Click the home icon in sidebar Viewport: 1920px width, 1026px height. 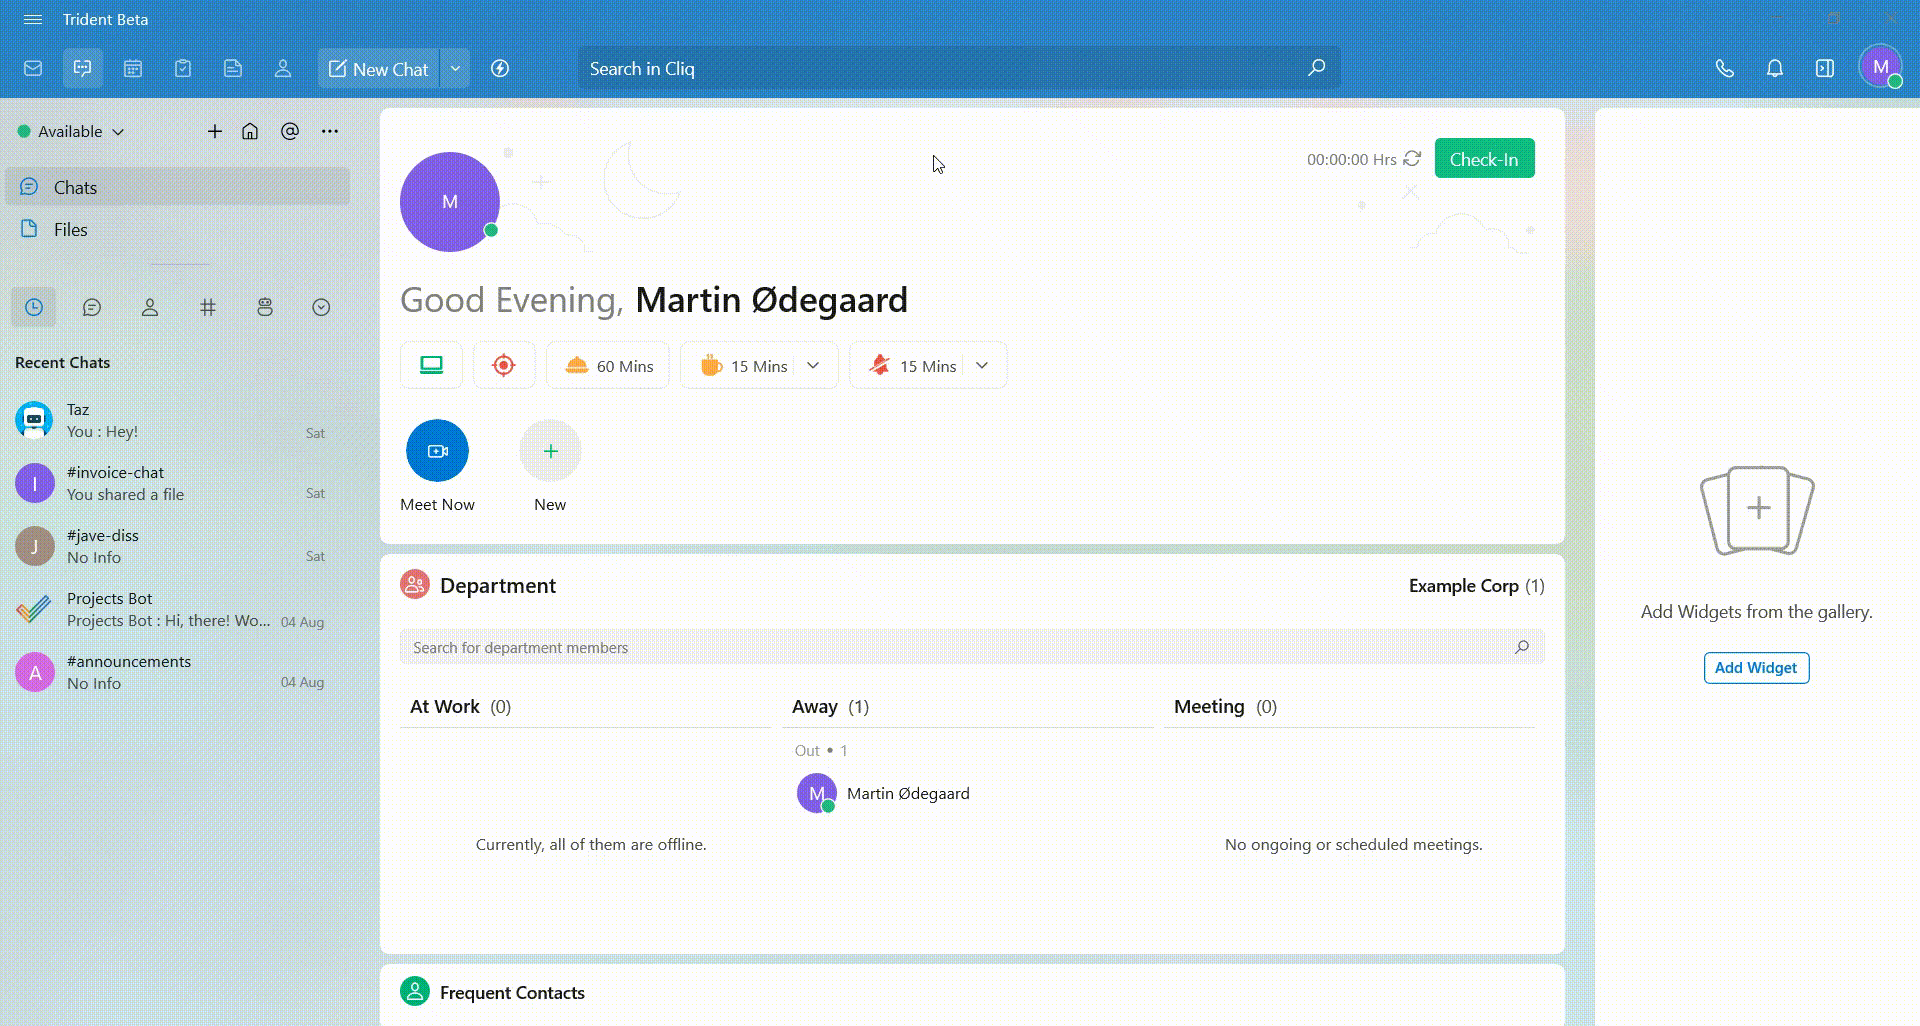pos(250,132)
